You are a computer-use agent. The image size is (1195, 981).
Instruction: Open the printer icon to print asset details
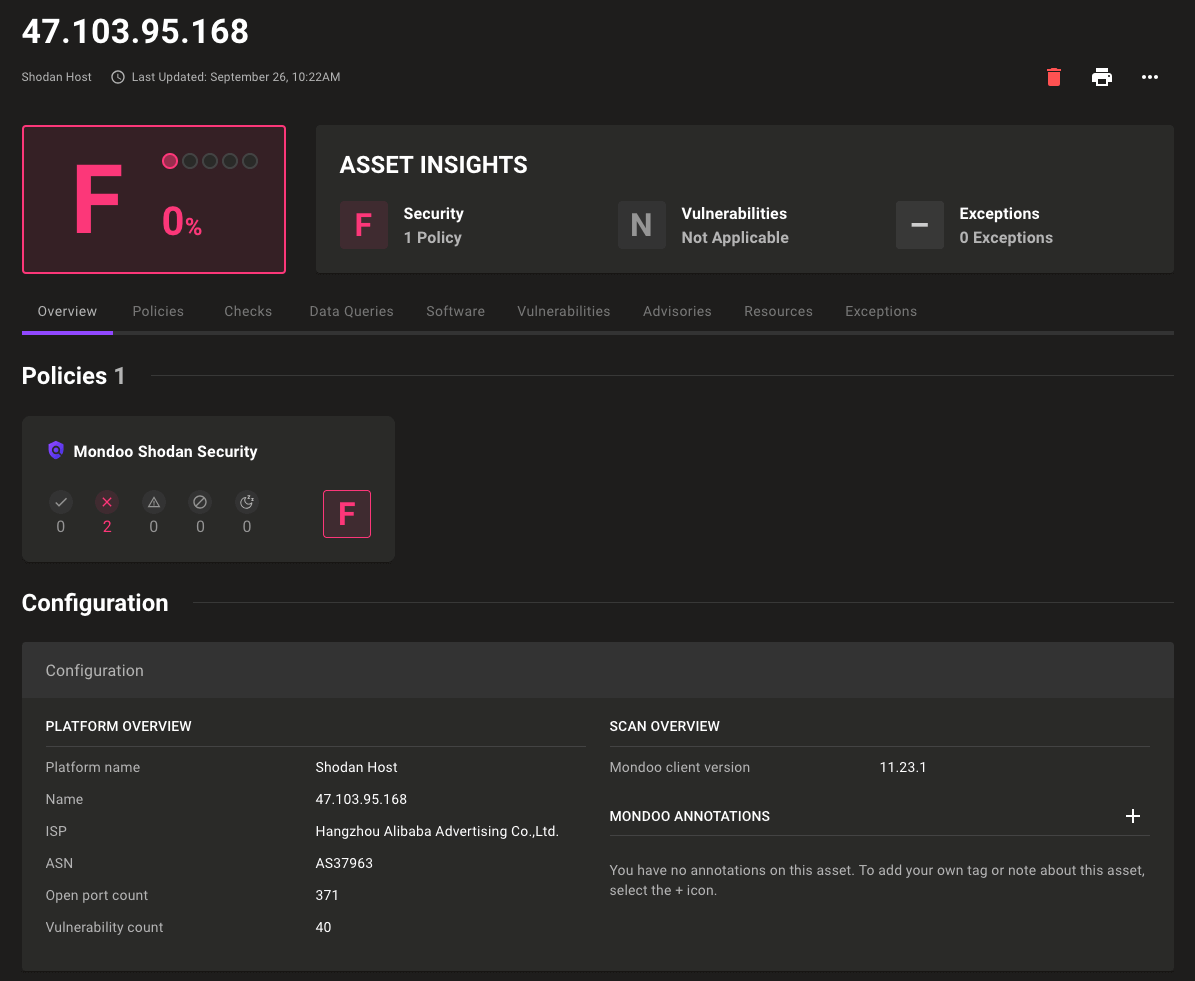[x=1101, y=77]
